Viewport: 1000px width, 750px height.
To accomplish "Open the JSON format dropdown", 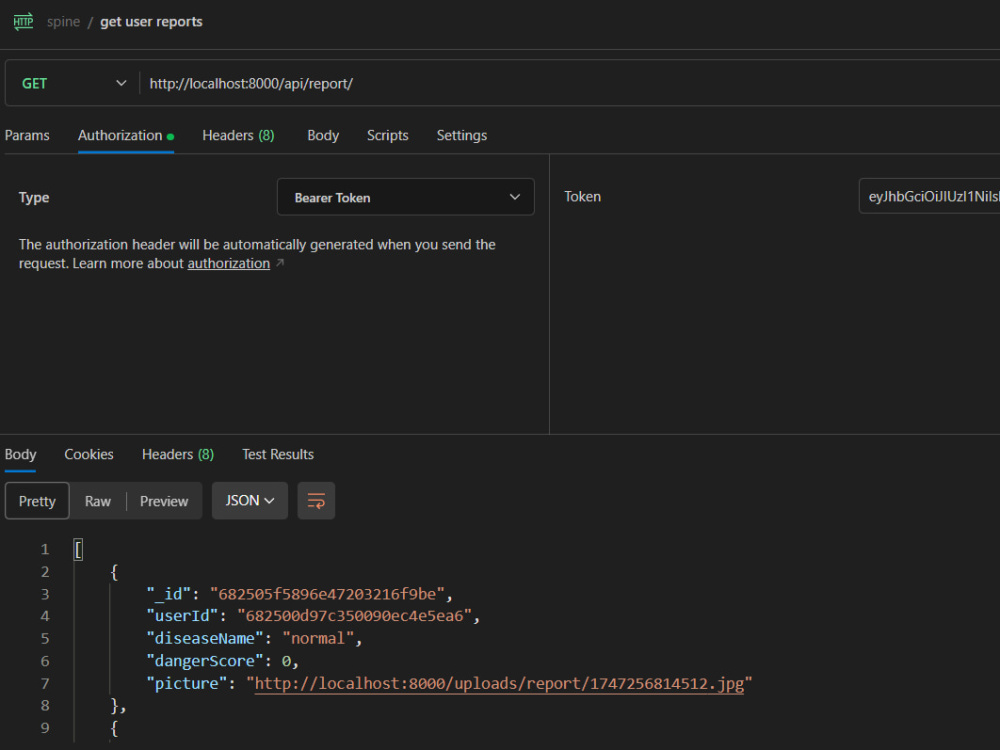I will pyautogui.click(x=250, y=501).
